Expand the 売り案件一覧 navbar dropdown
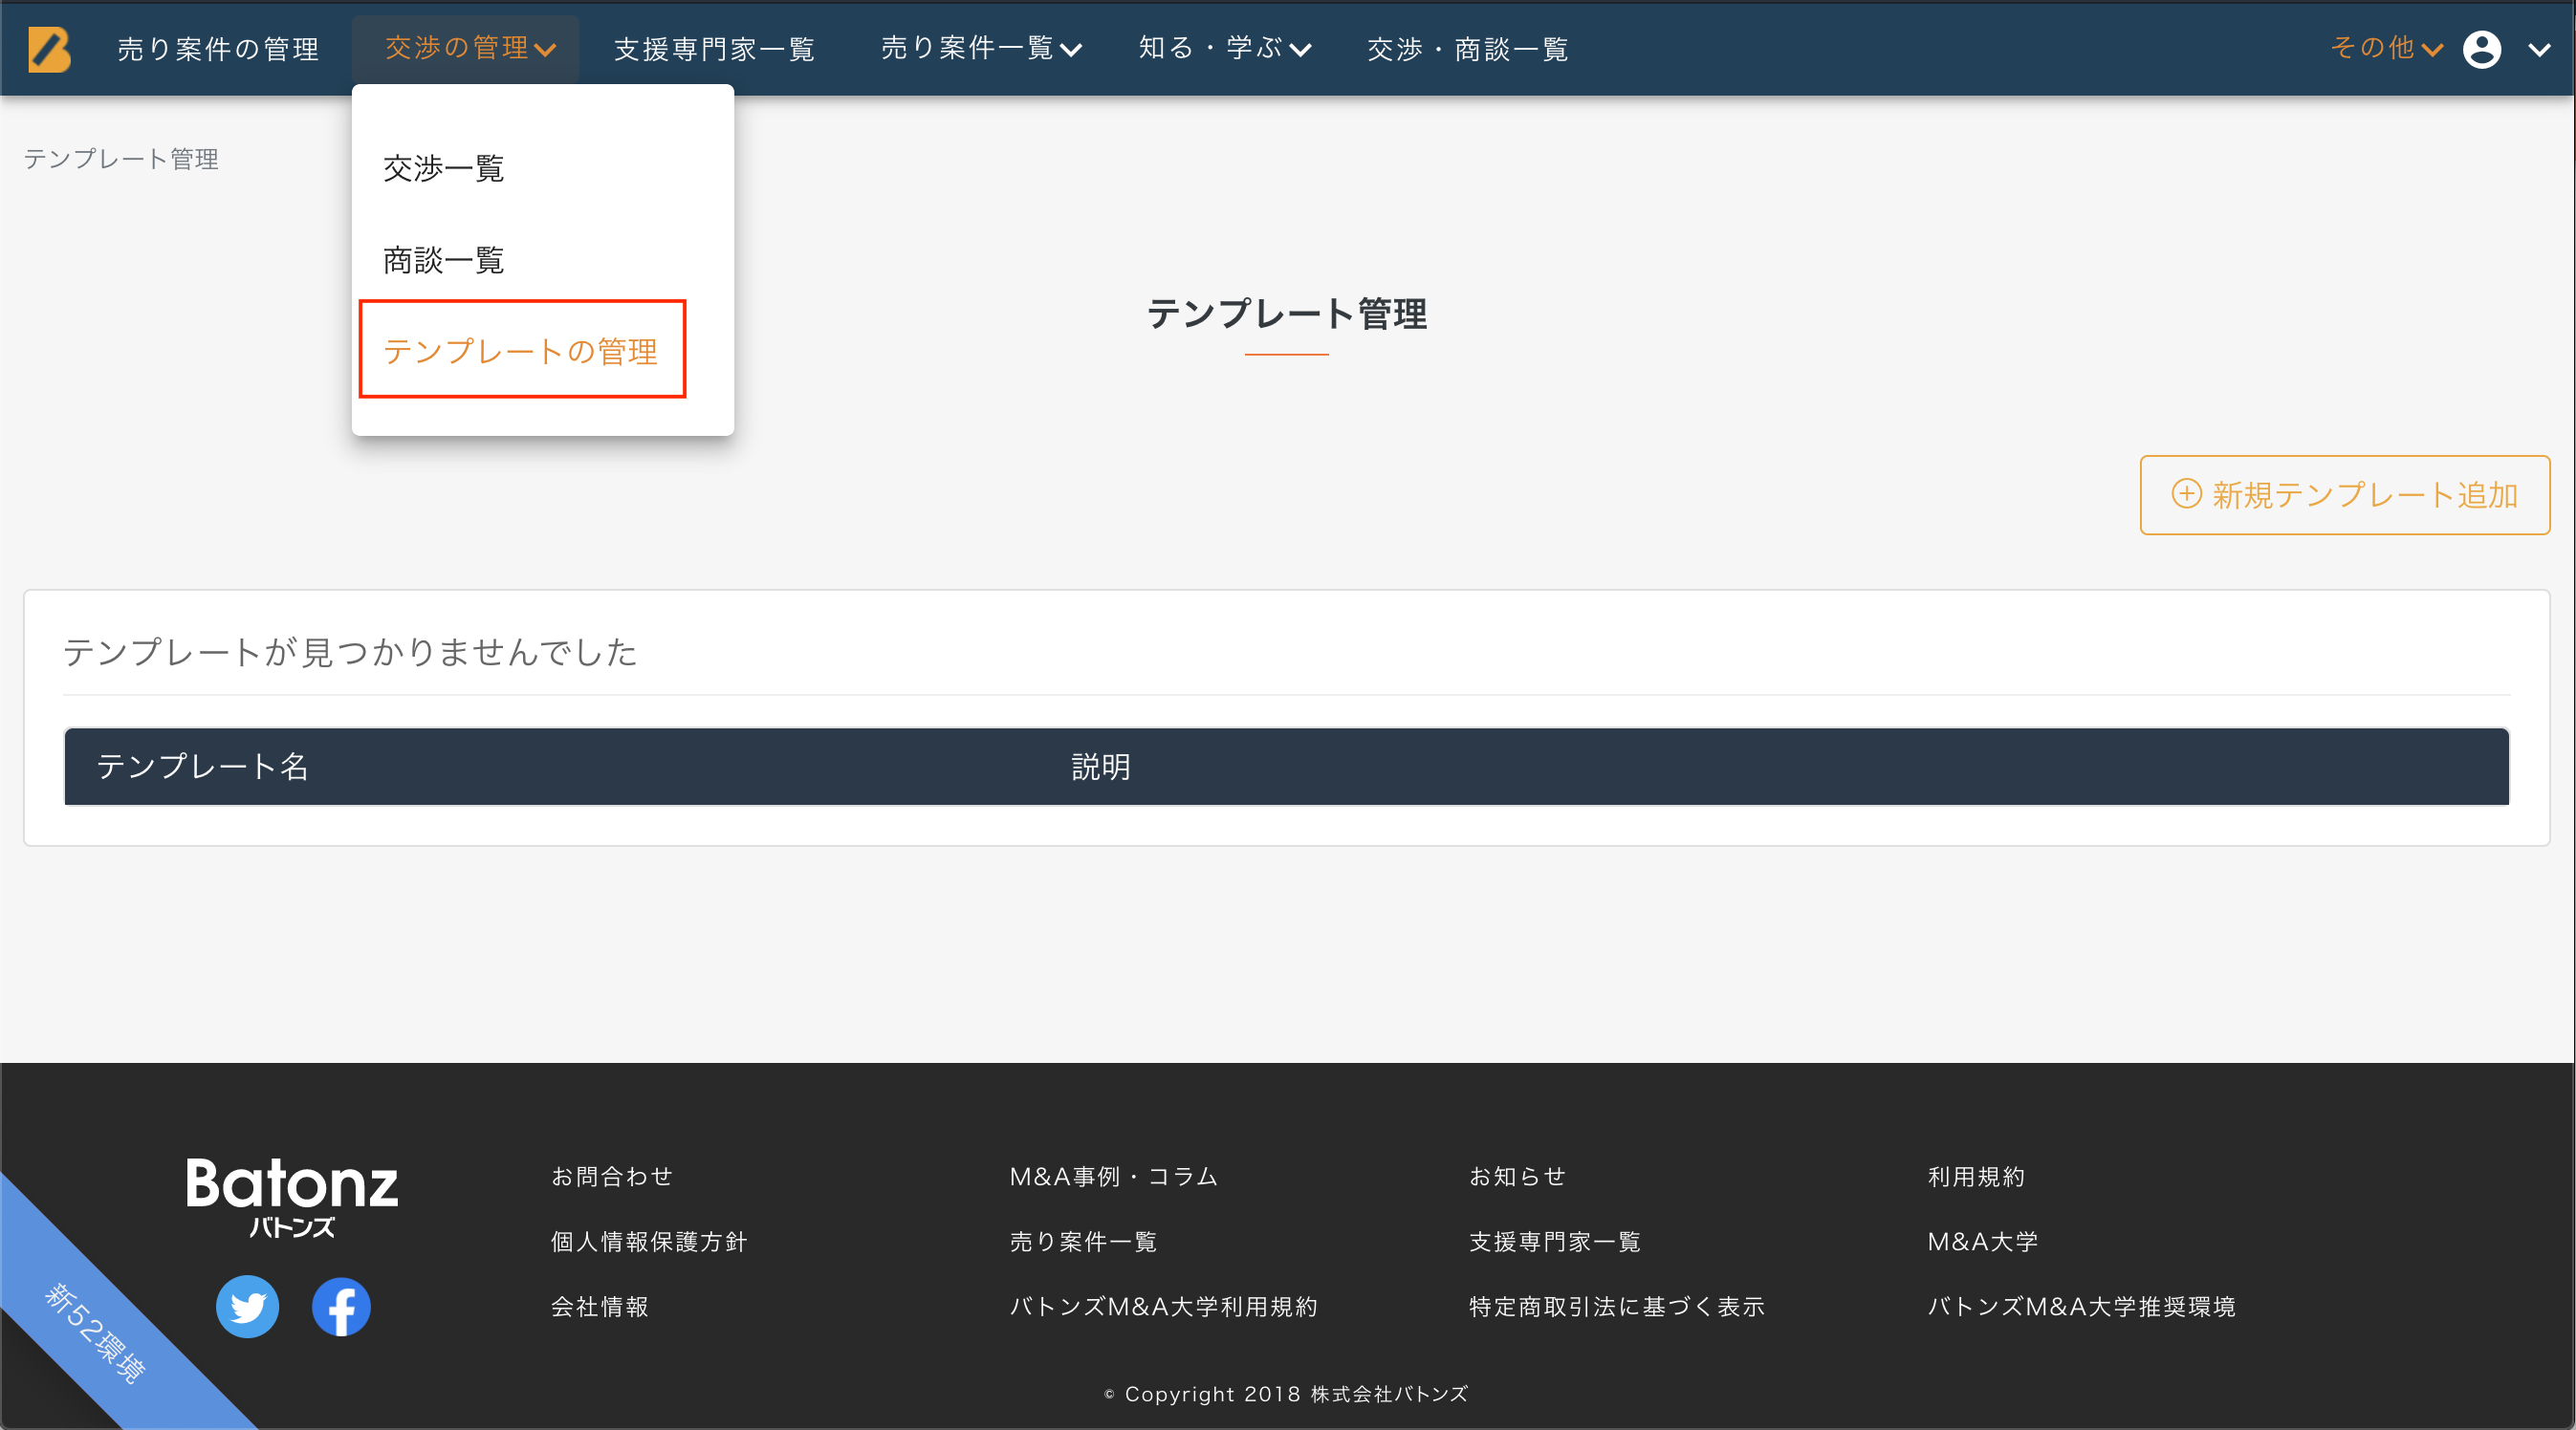Image resolution: width=2576 pixels, height=1430 pixels. click(x=981, y=48)
